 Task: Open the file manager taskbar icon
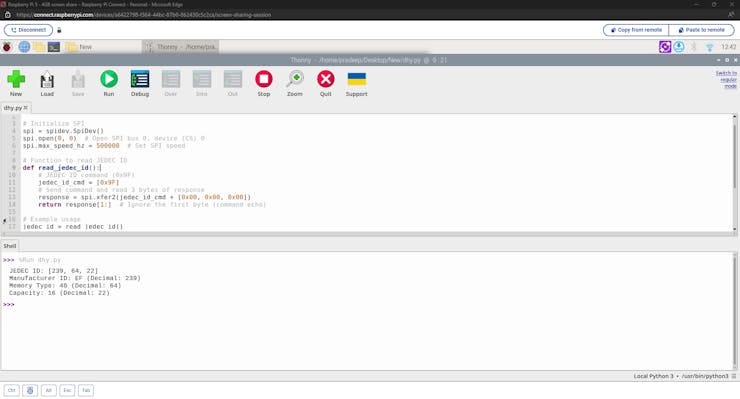pyautogui.click(x=39, y=47)
